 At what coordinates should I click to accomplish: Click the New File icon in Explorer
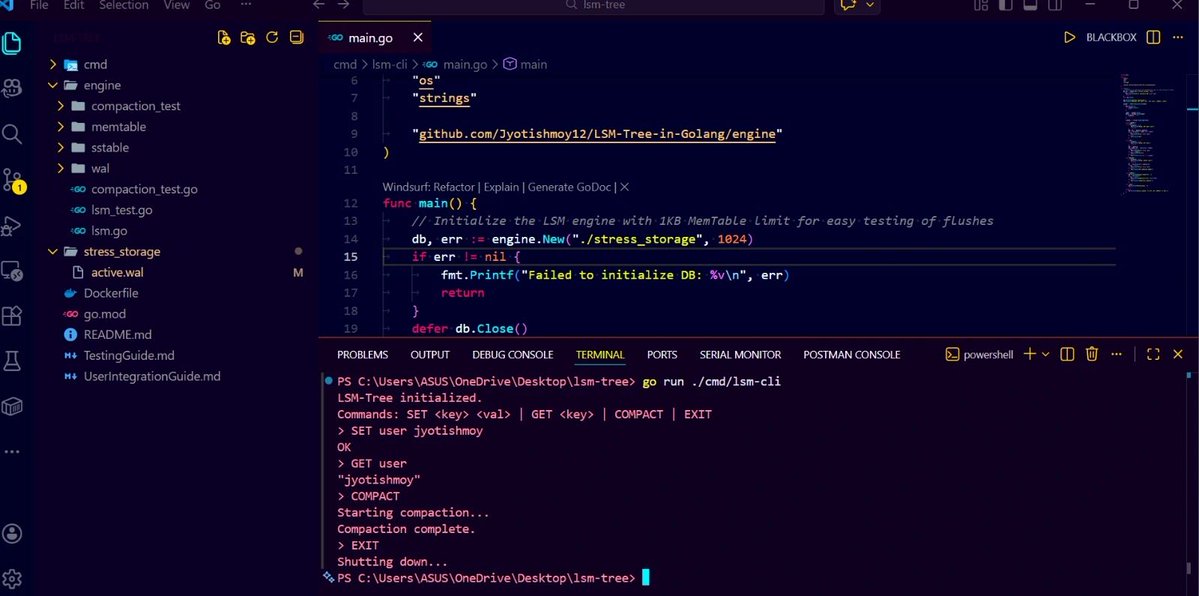click(224, 37)
